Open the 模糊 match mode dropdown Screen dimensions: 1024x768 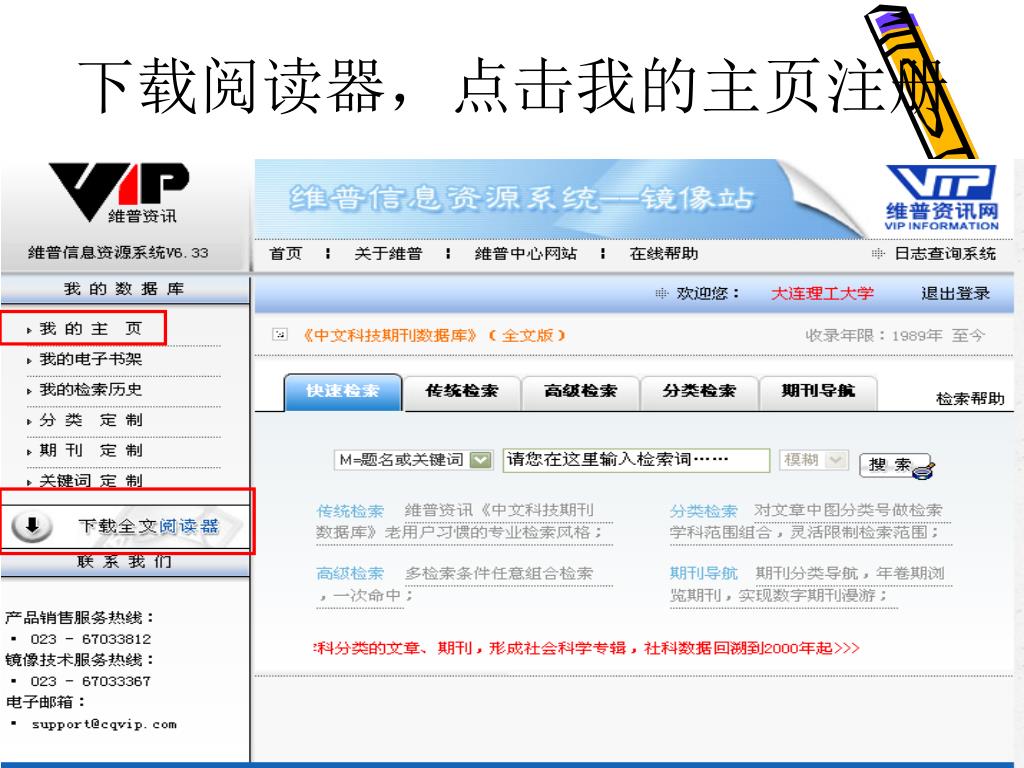click(x=814, y=460)
